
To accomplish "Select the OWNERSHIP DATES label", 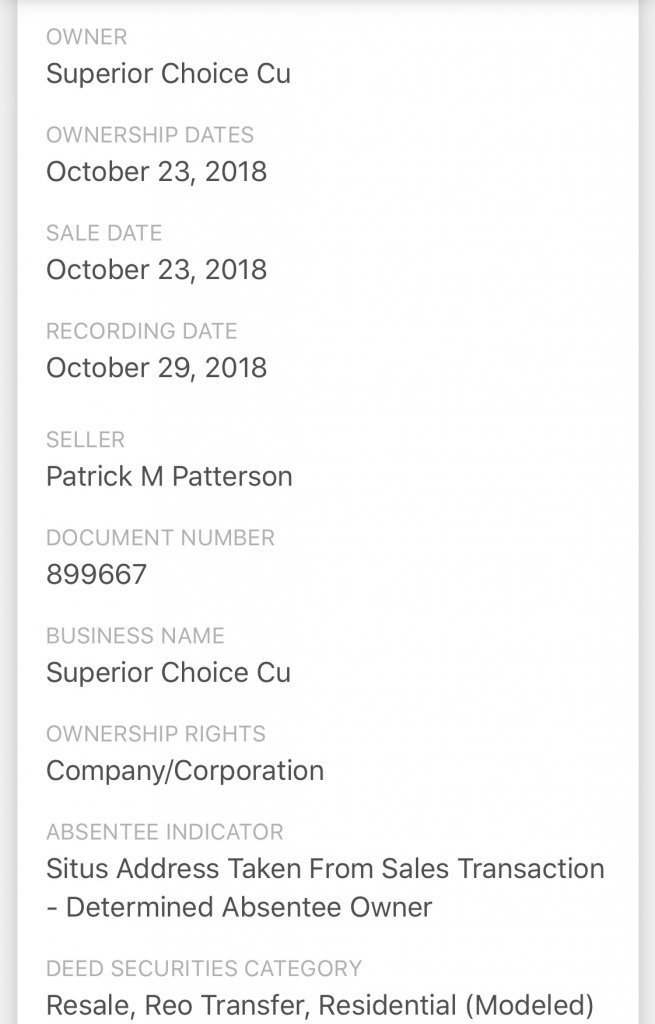I will [x=150, y=135].
